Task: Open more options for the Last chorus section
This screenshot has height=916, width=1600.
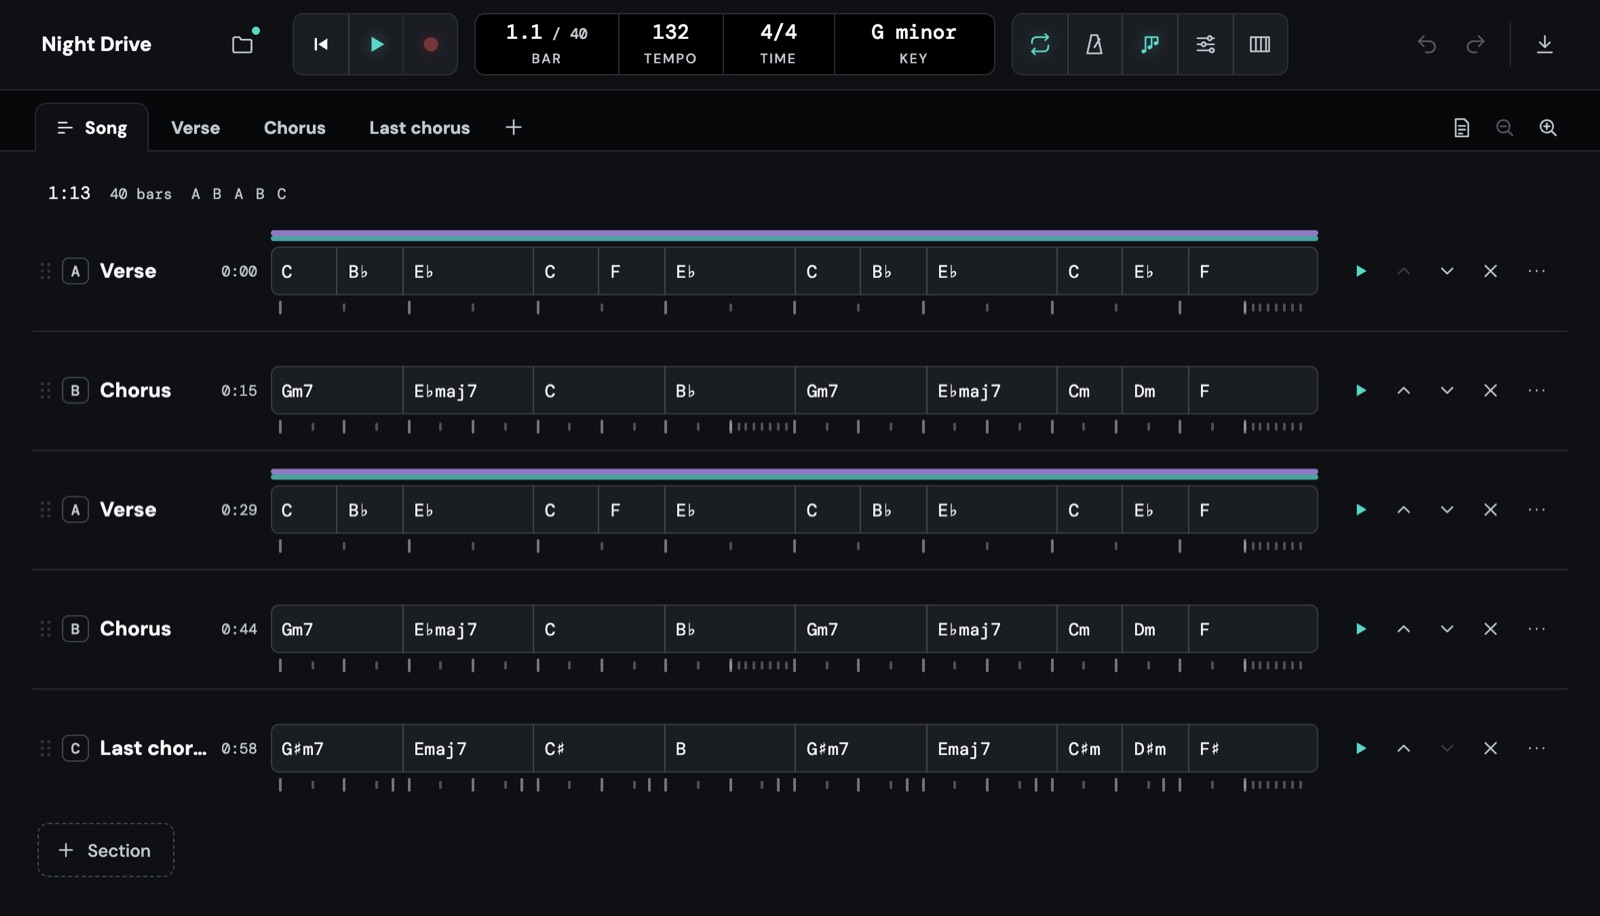Action: click(x=1537, y=748)
